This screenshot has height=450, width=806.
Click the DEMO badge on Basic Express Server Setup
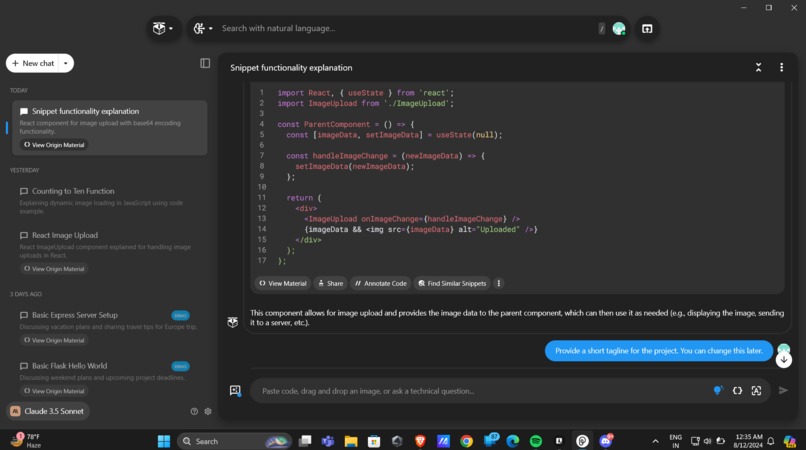pyautogui.click(x=180, y=315)
